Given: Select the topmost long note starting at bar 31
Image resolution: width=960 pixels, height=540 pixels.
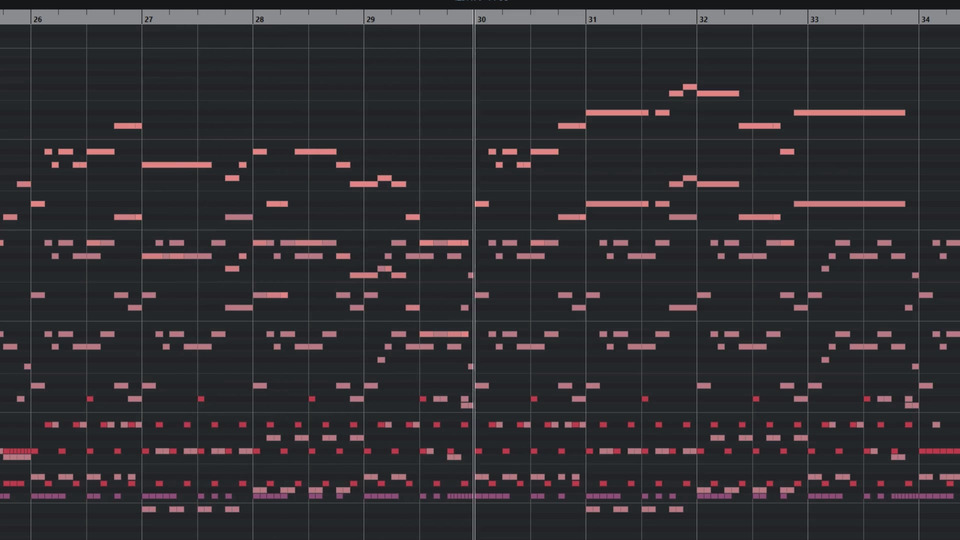Looking at the screenshot, I should 617,113.
